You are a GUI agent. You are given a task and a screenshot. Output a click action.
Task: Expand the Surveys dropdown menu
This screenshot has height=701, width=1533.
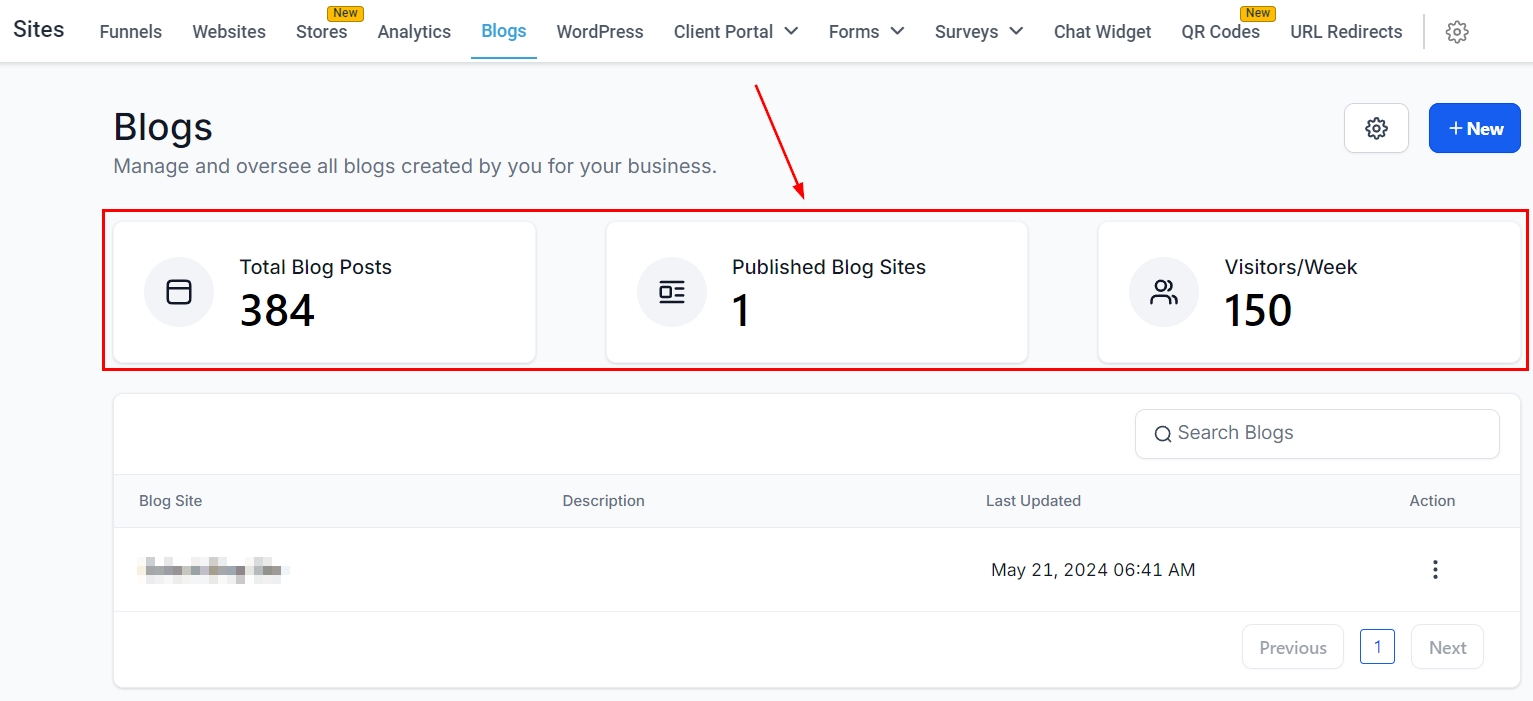pyautogui.click(x=979, y=32)
